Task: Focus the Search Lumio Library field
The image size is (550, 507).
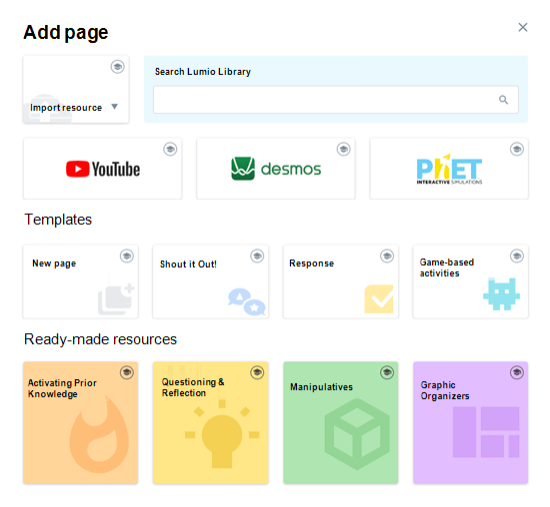Action: (336, 100)
